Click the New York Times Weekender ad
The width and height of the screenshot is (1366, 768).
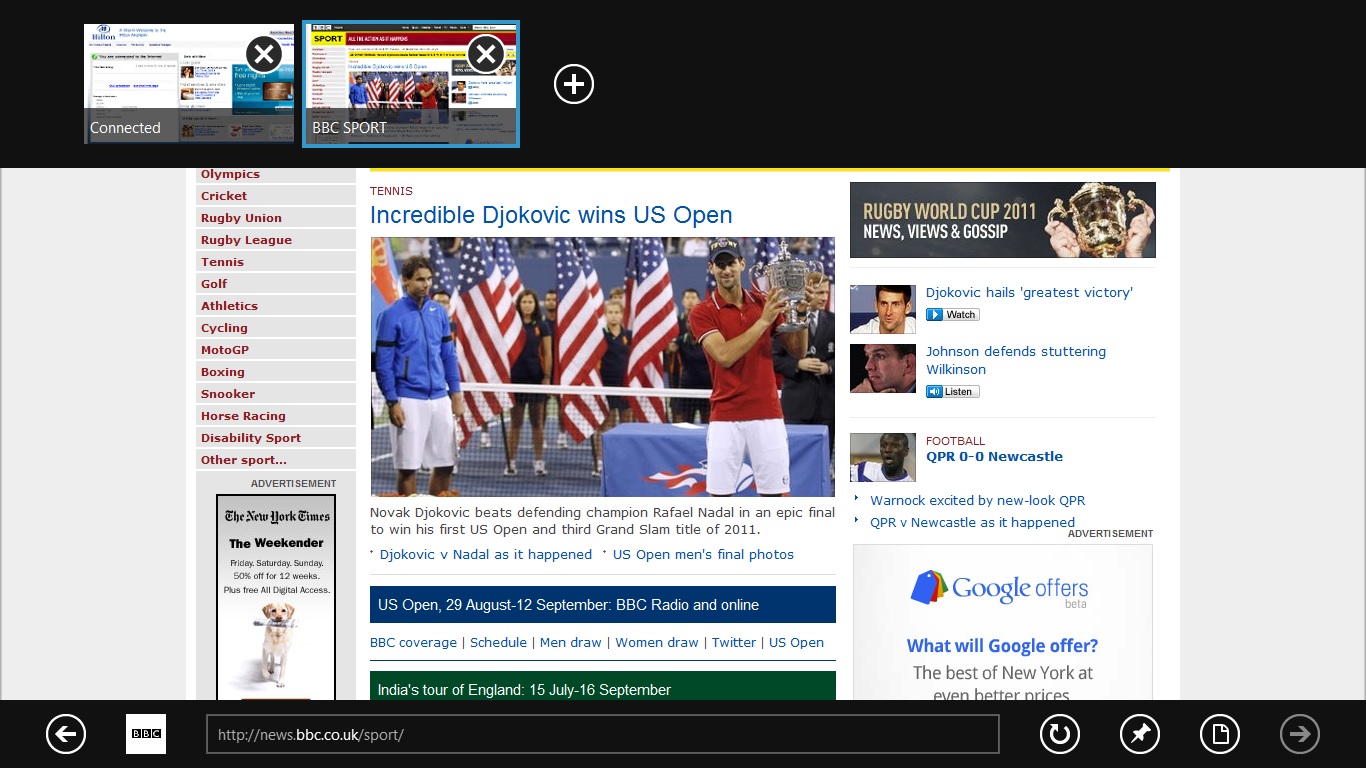click(276, 598)
